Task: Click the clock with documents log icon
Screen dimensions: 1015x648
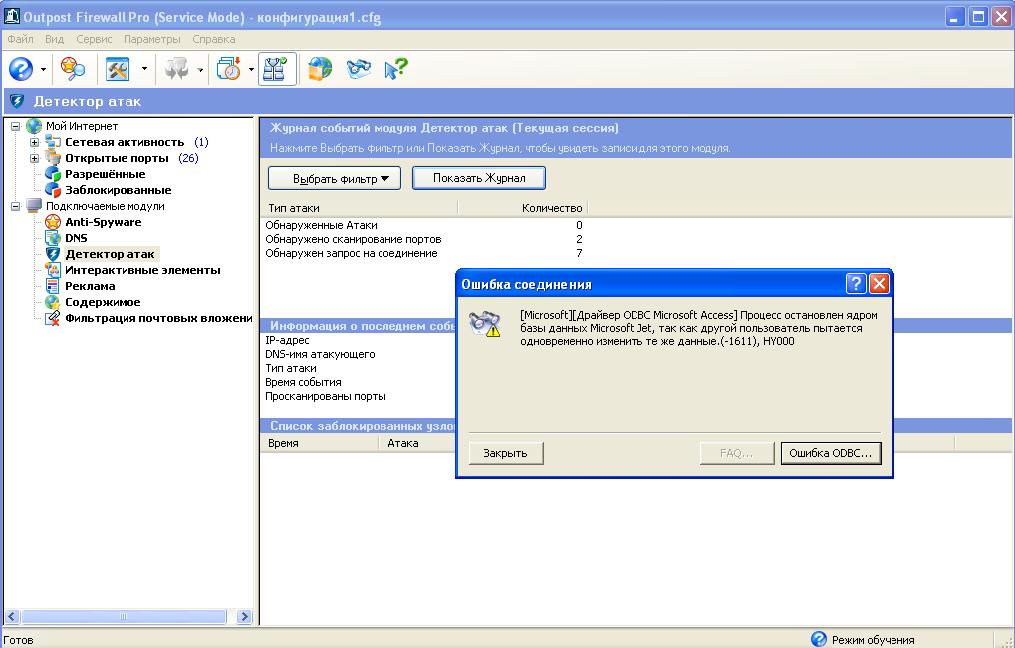Action: coord(229,69)
